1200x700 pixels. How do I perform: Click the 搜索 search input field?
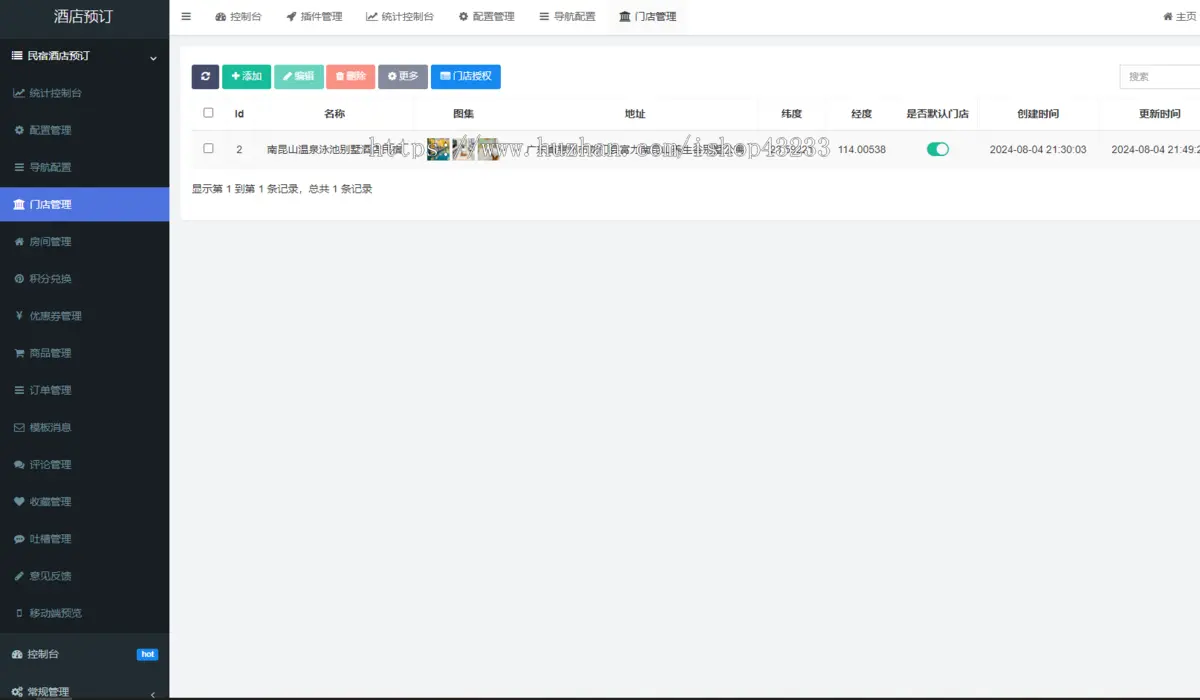[x=1160, y=77]
